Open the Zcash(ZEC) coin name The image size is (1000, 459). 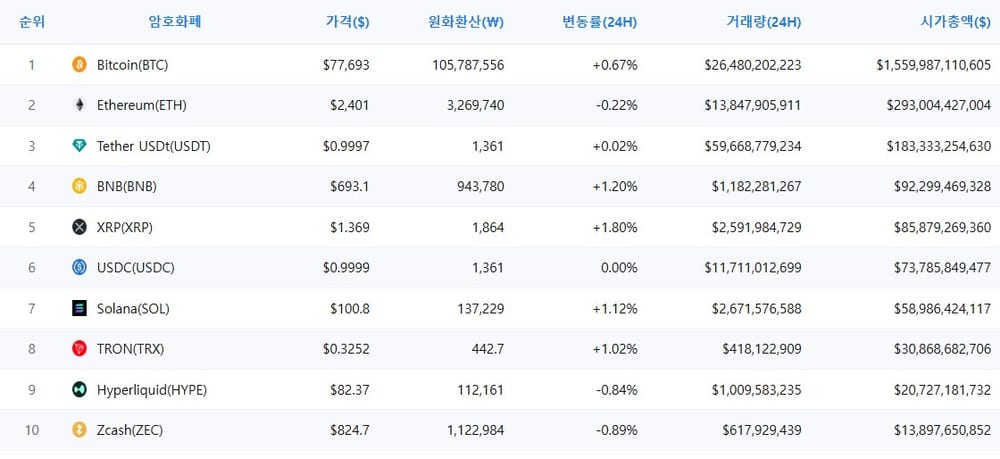pos(130,430)
